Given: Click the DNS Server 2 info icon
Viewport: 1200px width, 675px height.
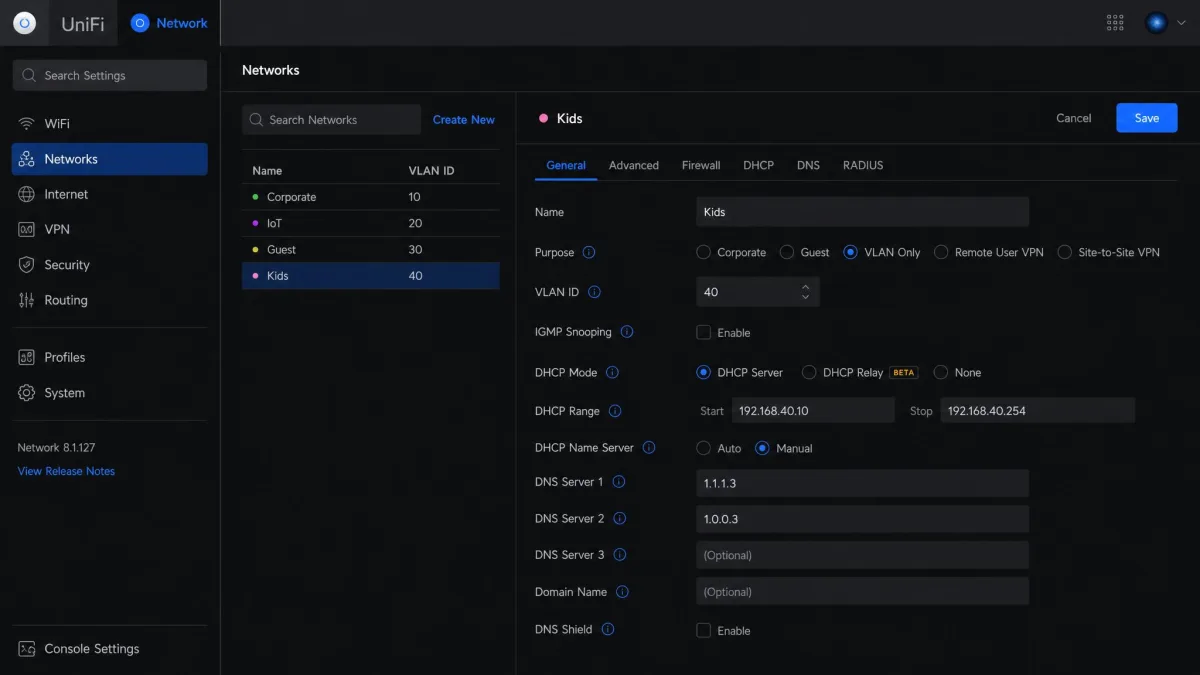Looking at the screenshot, I should [x=619, y=518].
